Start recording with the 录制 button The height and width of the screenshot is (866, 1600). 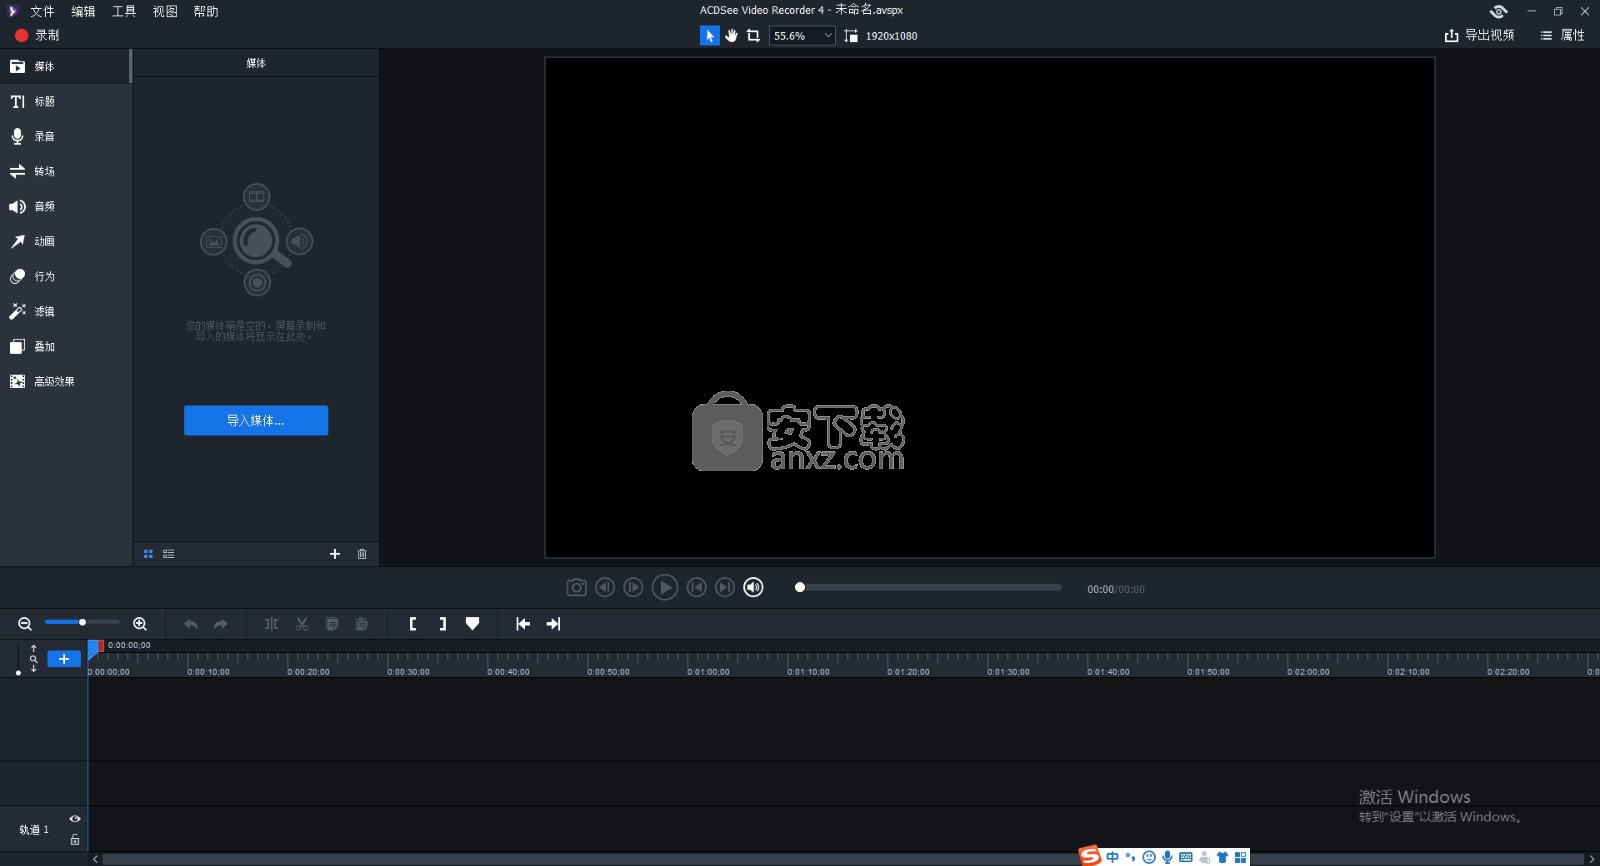(37, 35)
